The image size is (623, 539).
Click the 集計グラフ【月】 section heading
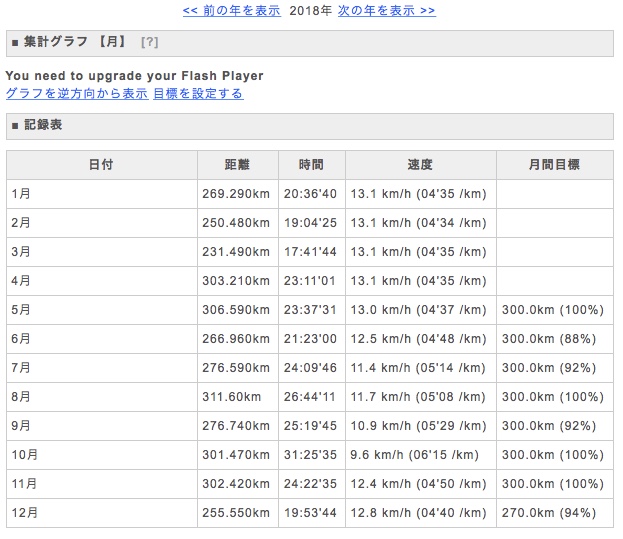(x=75, y=42)
